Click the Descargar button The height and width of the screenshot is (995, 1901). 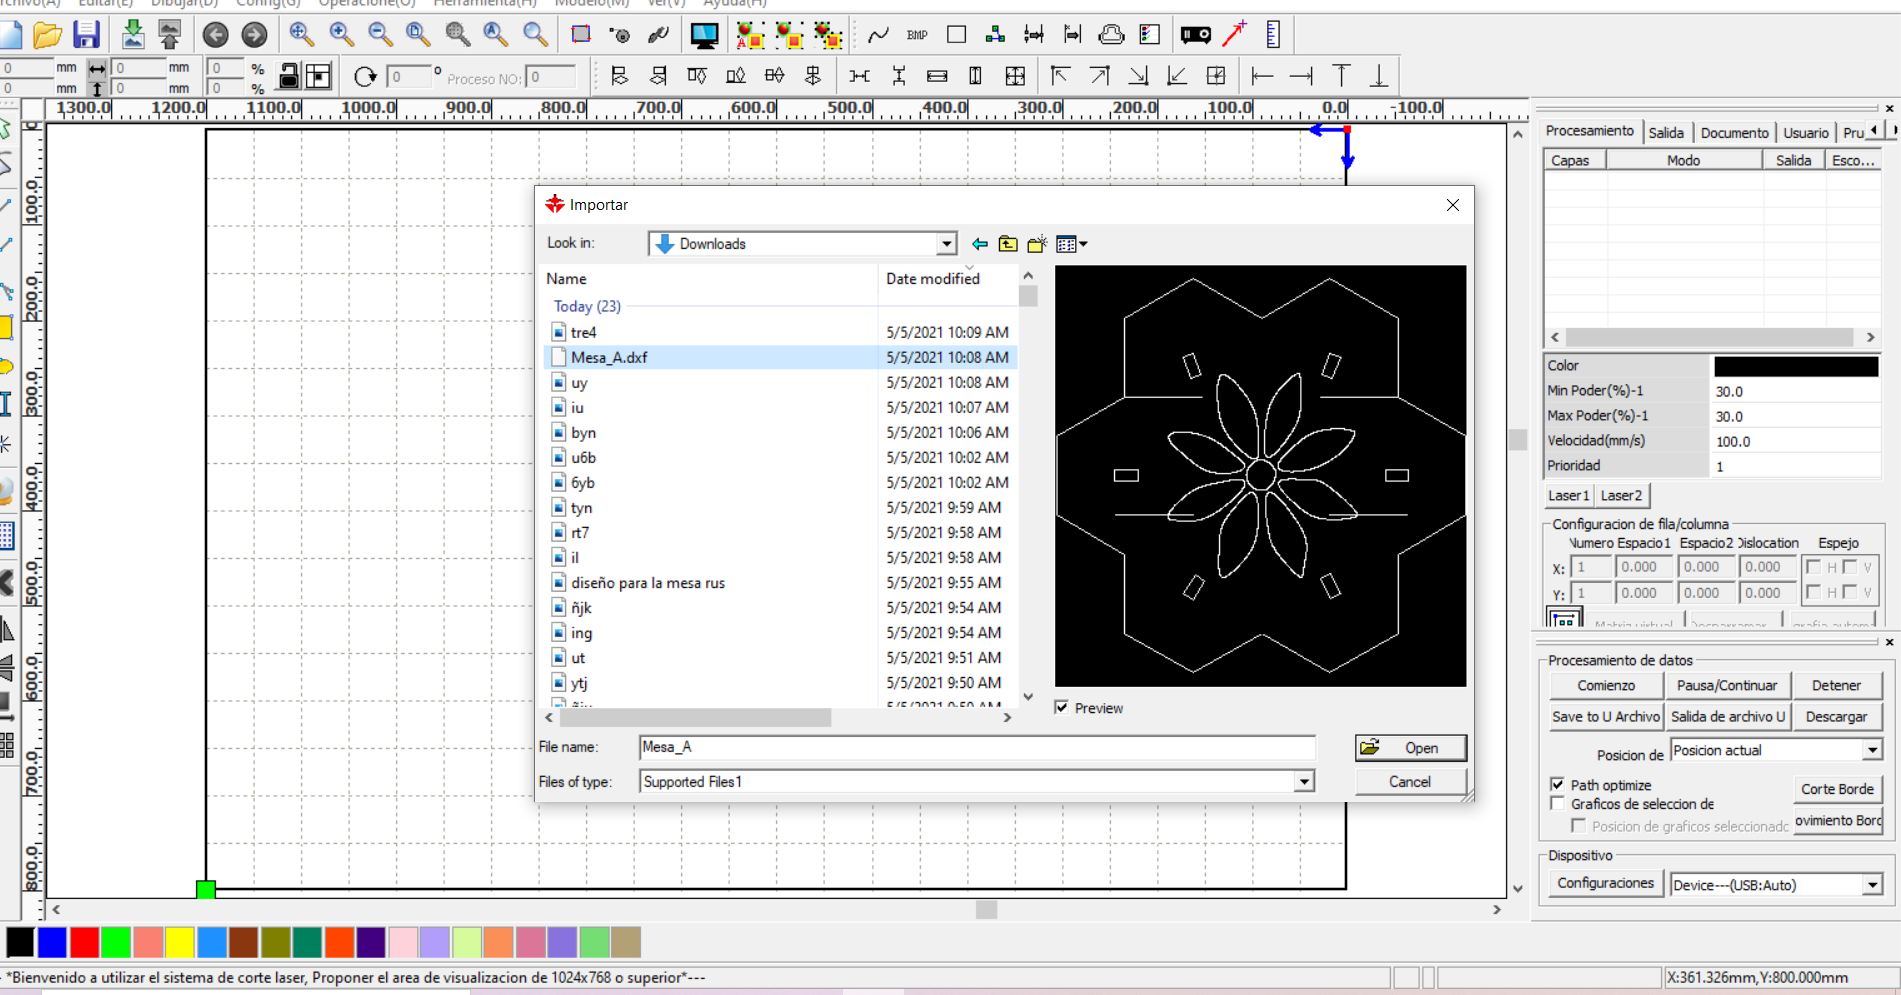[x=1836, y=716]
